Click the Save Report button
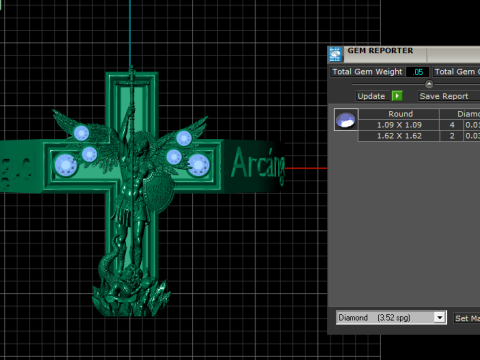This screenshot has height=360, width=480. click(449, 96)
